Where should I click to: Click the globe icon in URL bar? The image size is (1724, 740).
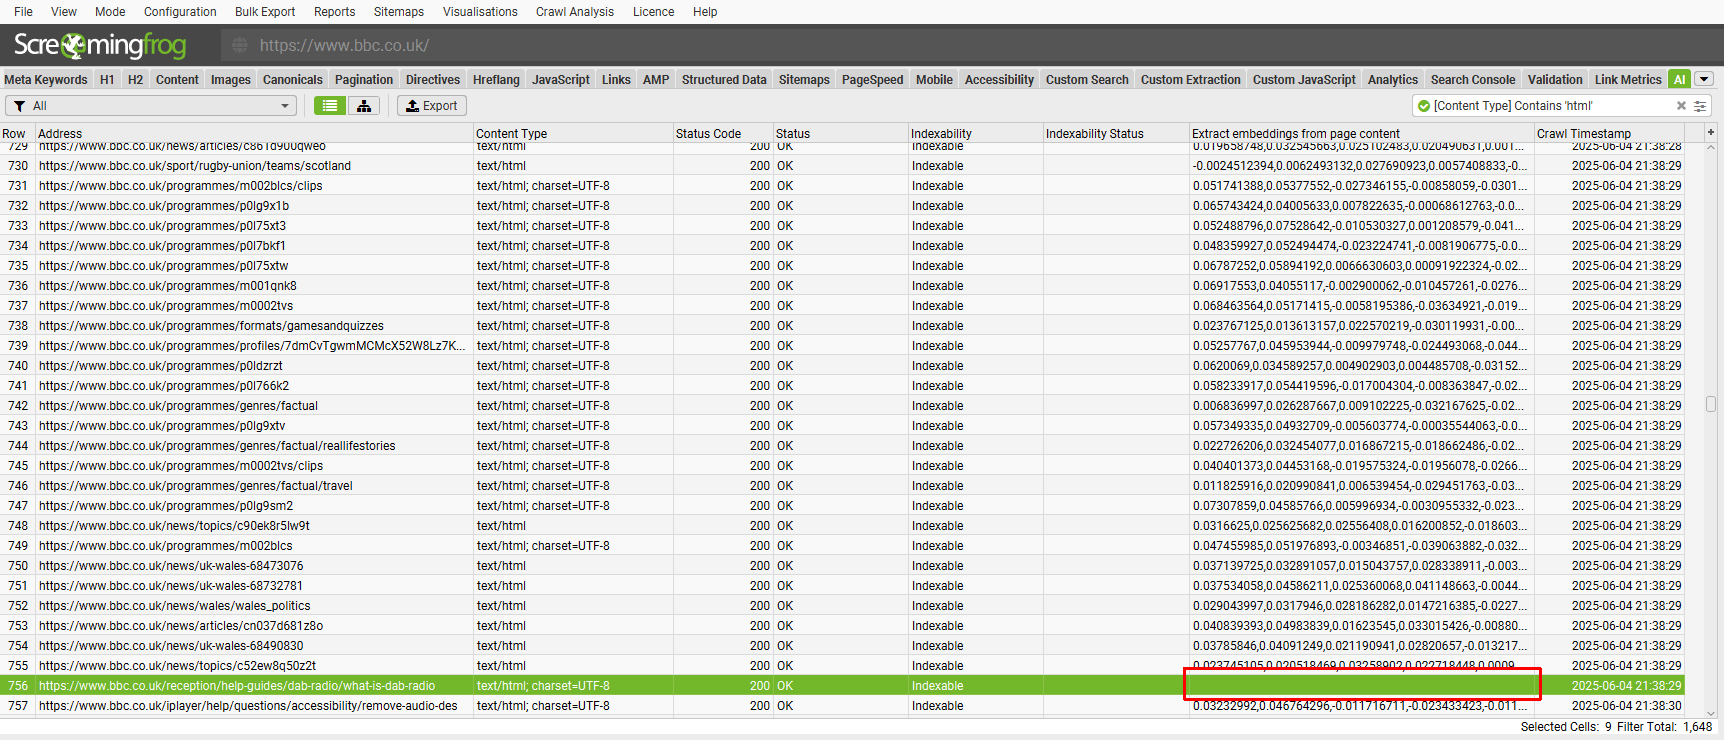click(240, 45)
